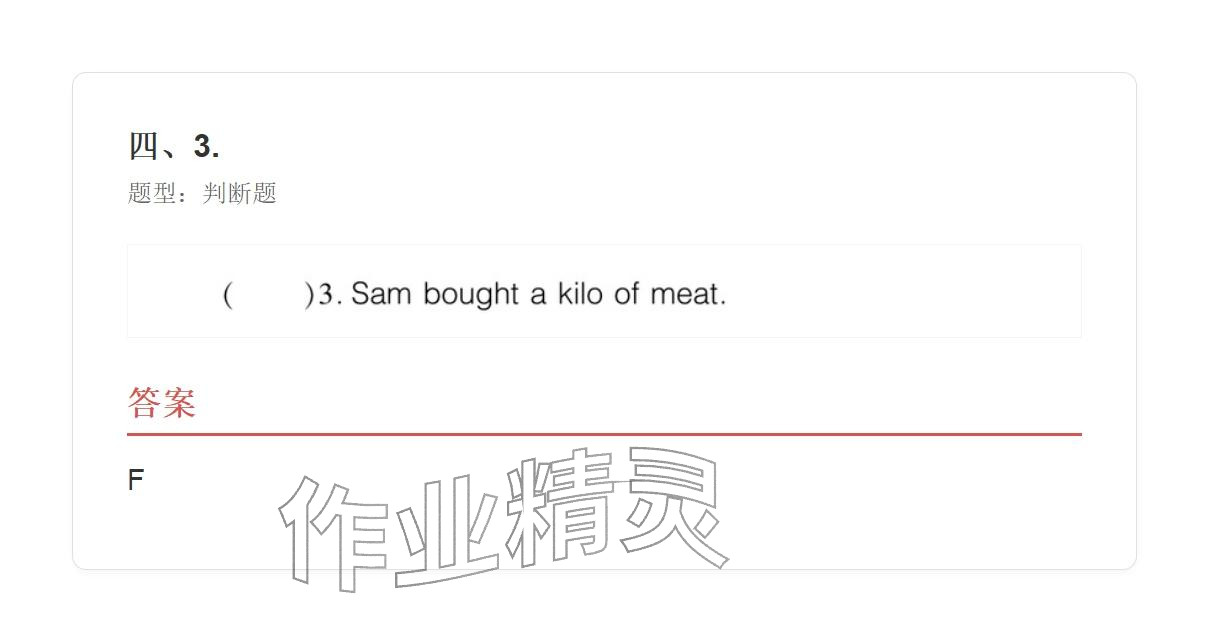Click the red divider line under 答案
Image resolution: width=1209 pixels, height=642 pixels.
click(x=604, y=434)
